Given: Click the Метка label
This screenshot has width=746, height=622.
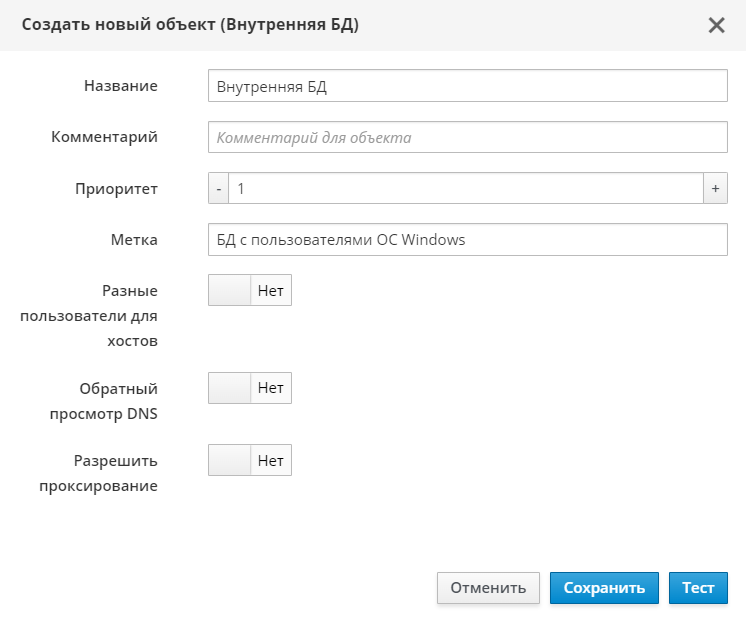Looking at the screenshot, I should click(134, 240).
